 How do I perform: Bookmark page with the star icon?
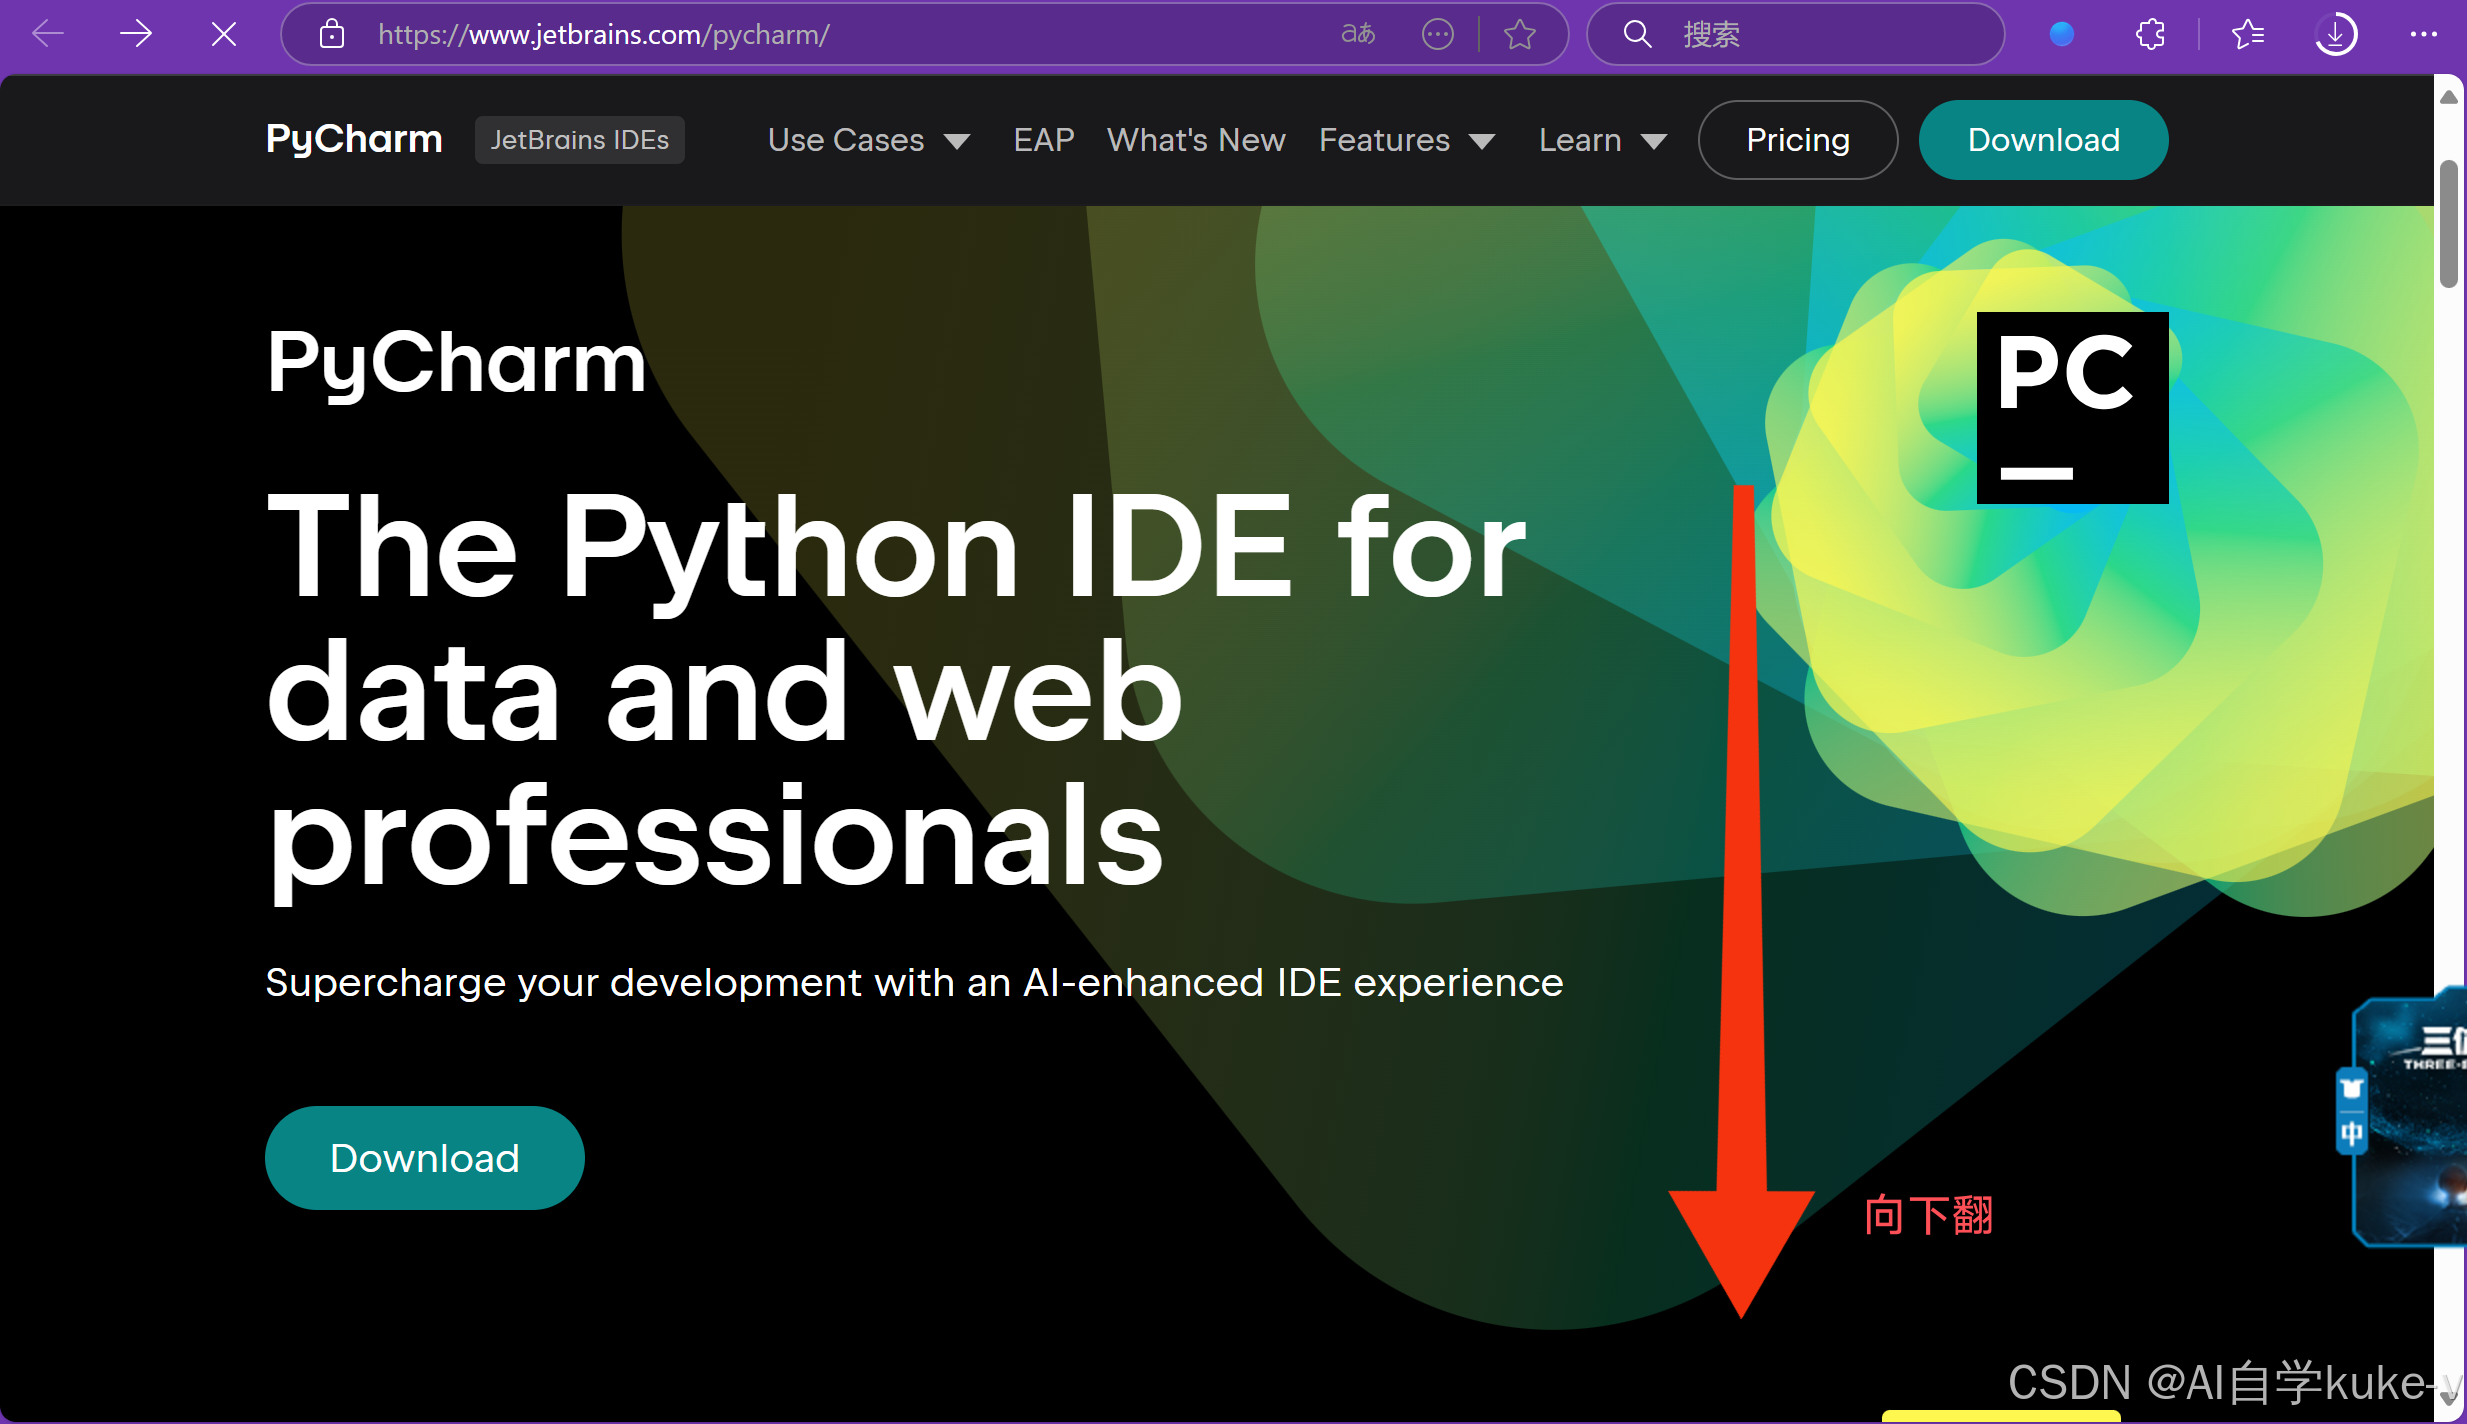[1519, 34]
